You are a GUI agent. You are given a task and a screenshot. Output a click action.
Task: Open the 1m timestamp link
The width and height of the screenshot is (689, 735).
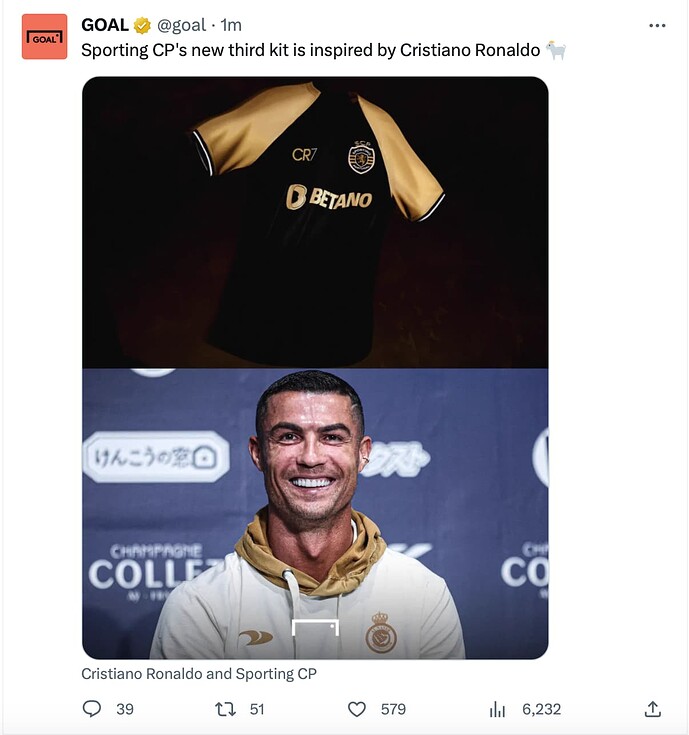click(231, 25)
